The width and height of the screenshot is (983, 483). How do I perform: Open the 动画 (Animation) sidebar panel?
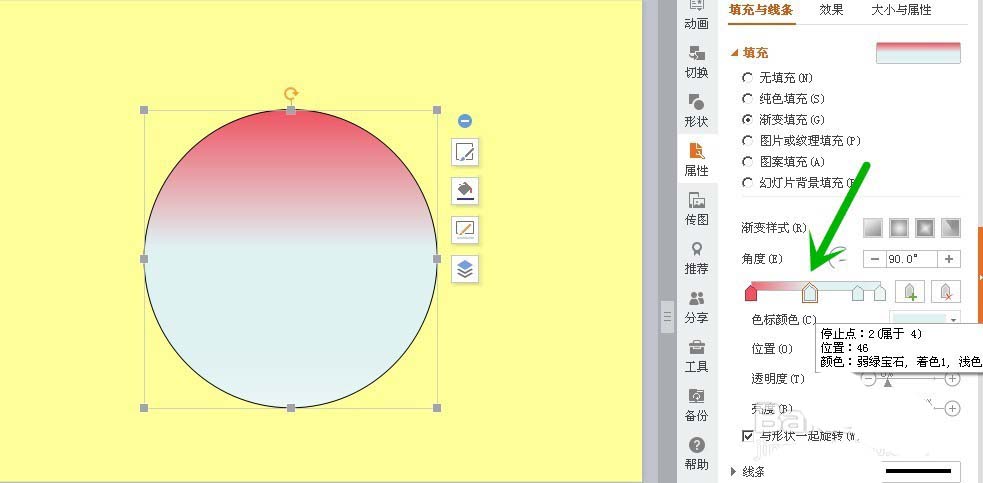696,15
